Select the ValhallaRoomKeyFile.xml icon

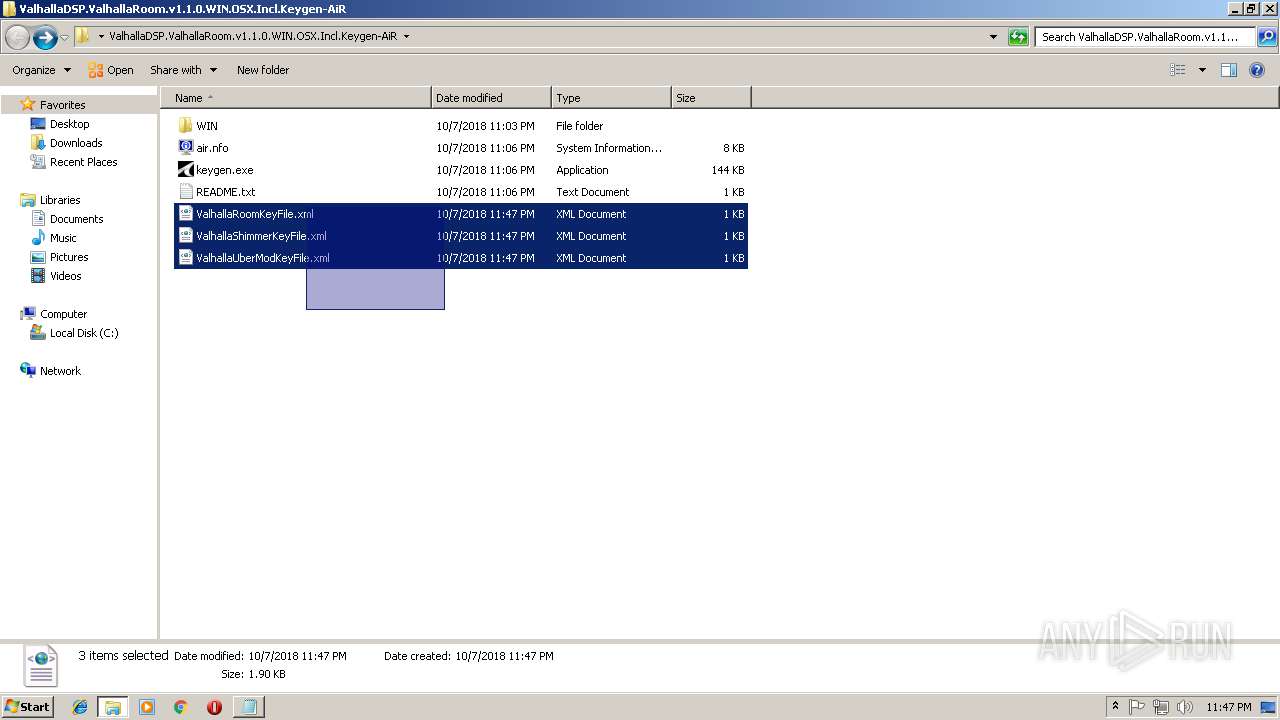pos(185,214)
